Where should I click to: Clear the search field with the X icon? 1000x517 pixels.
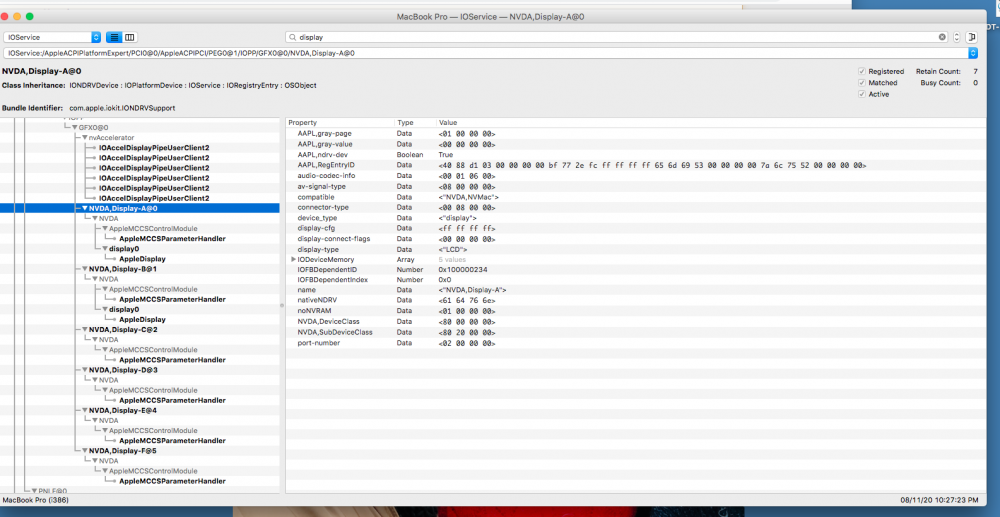point(942,36)
